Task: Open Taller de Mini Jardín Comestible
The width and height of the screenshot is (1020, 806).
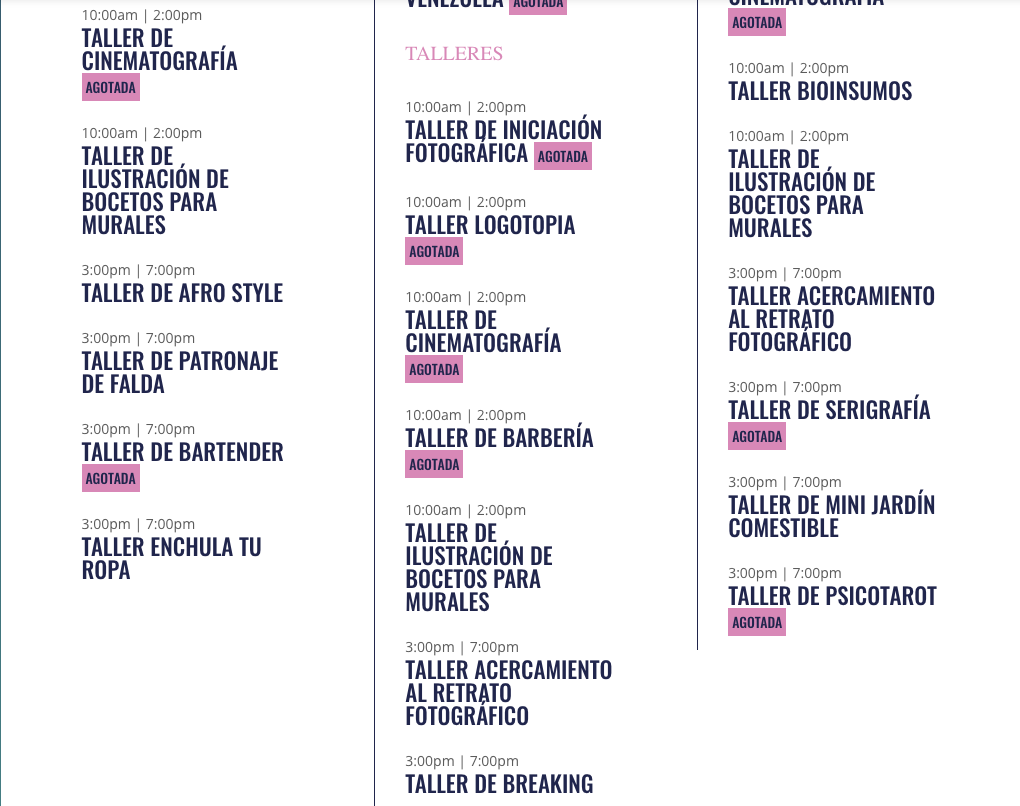Action: click(x=831, y=516)
